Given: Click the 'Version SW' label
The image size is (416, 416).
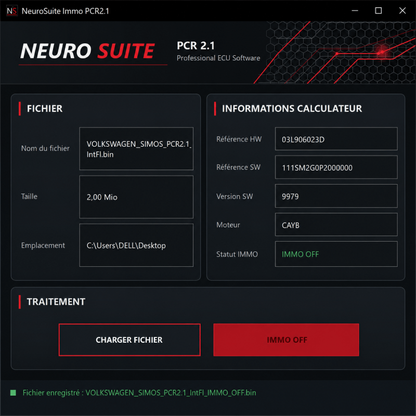Looking at the screenshot, I should (235, 196).
